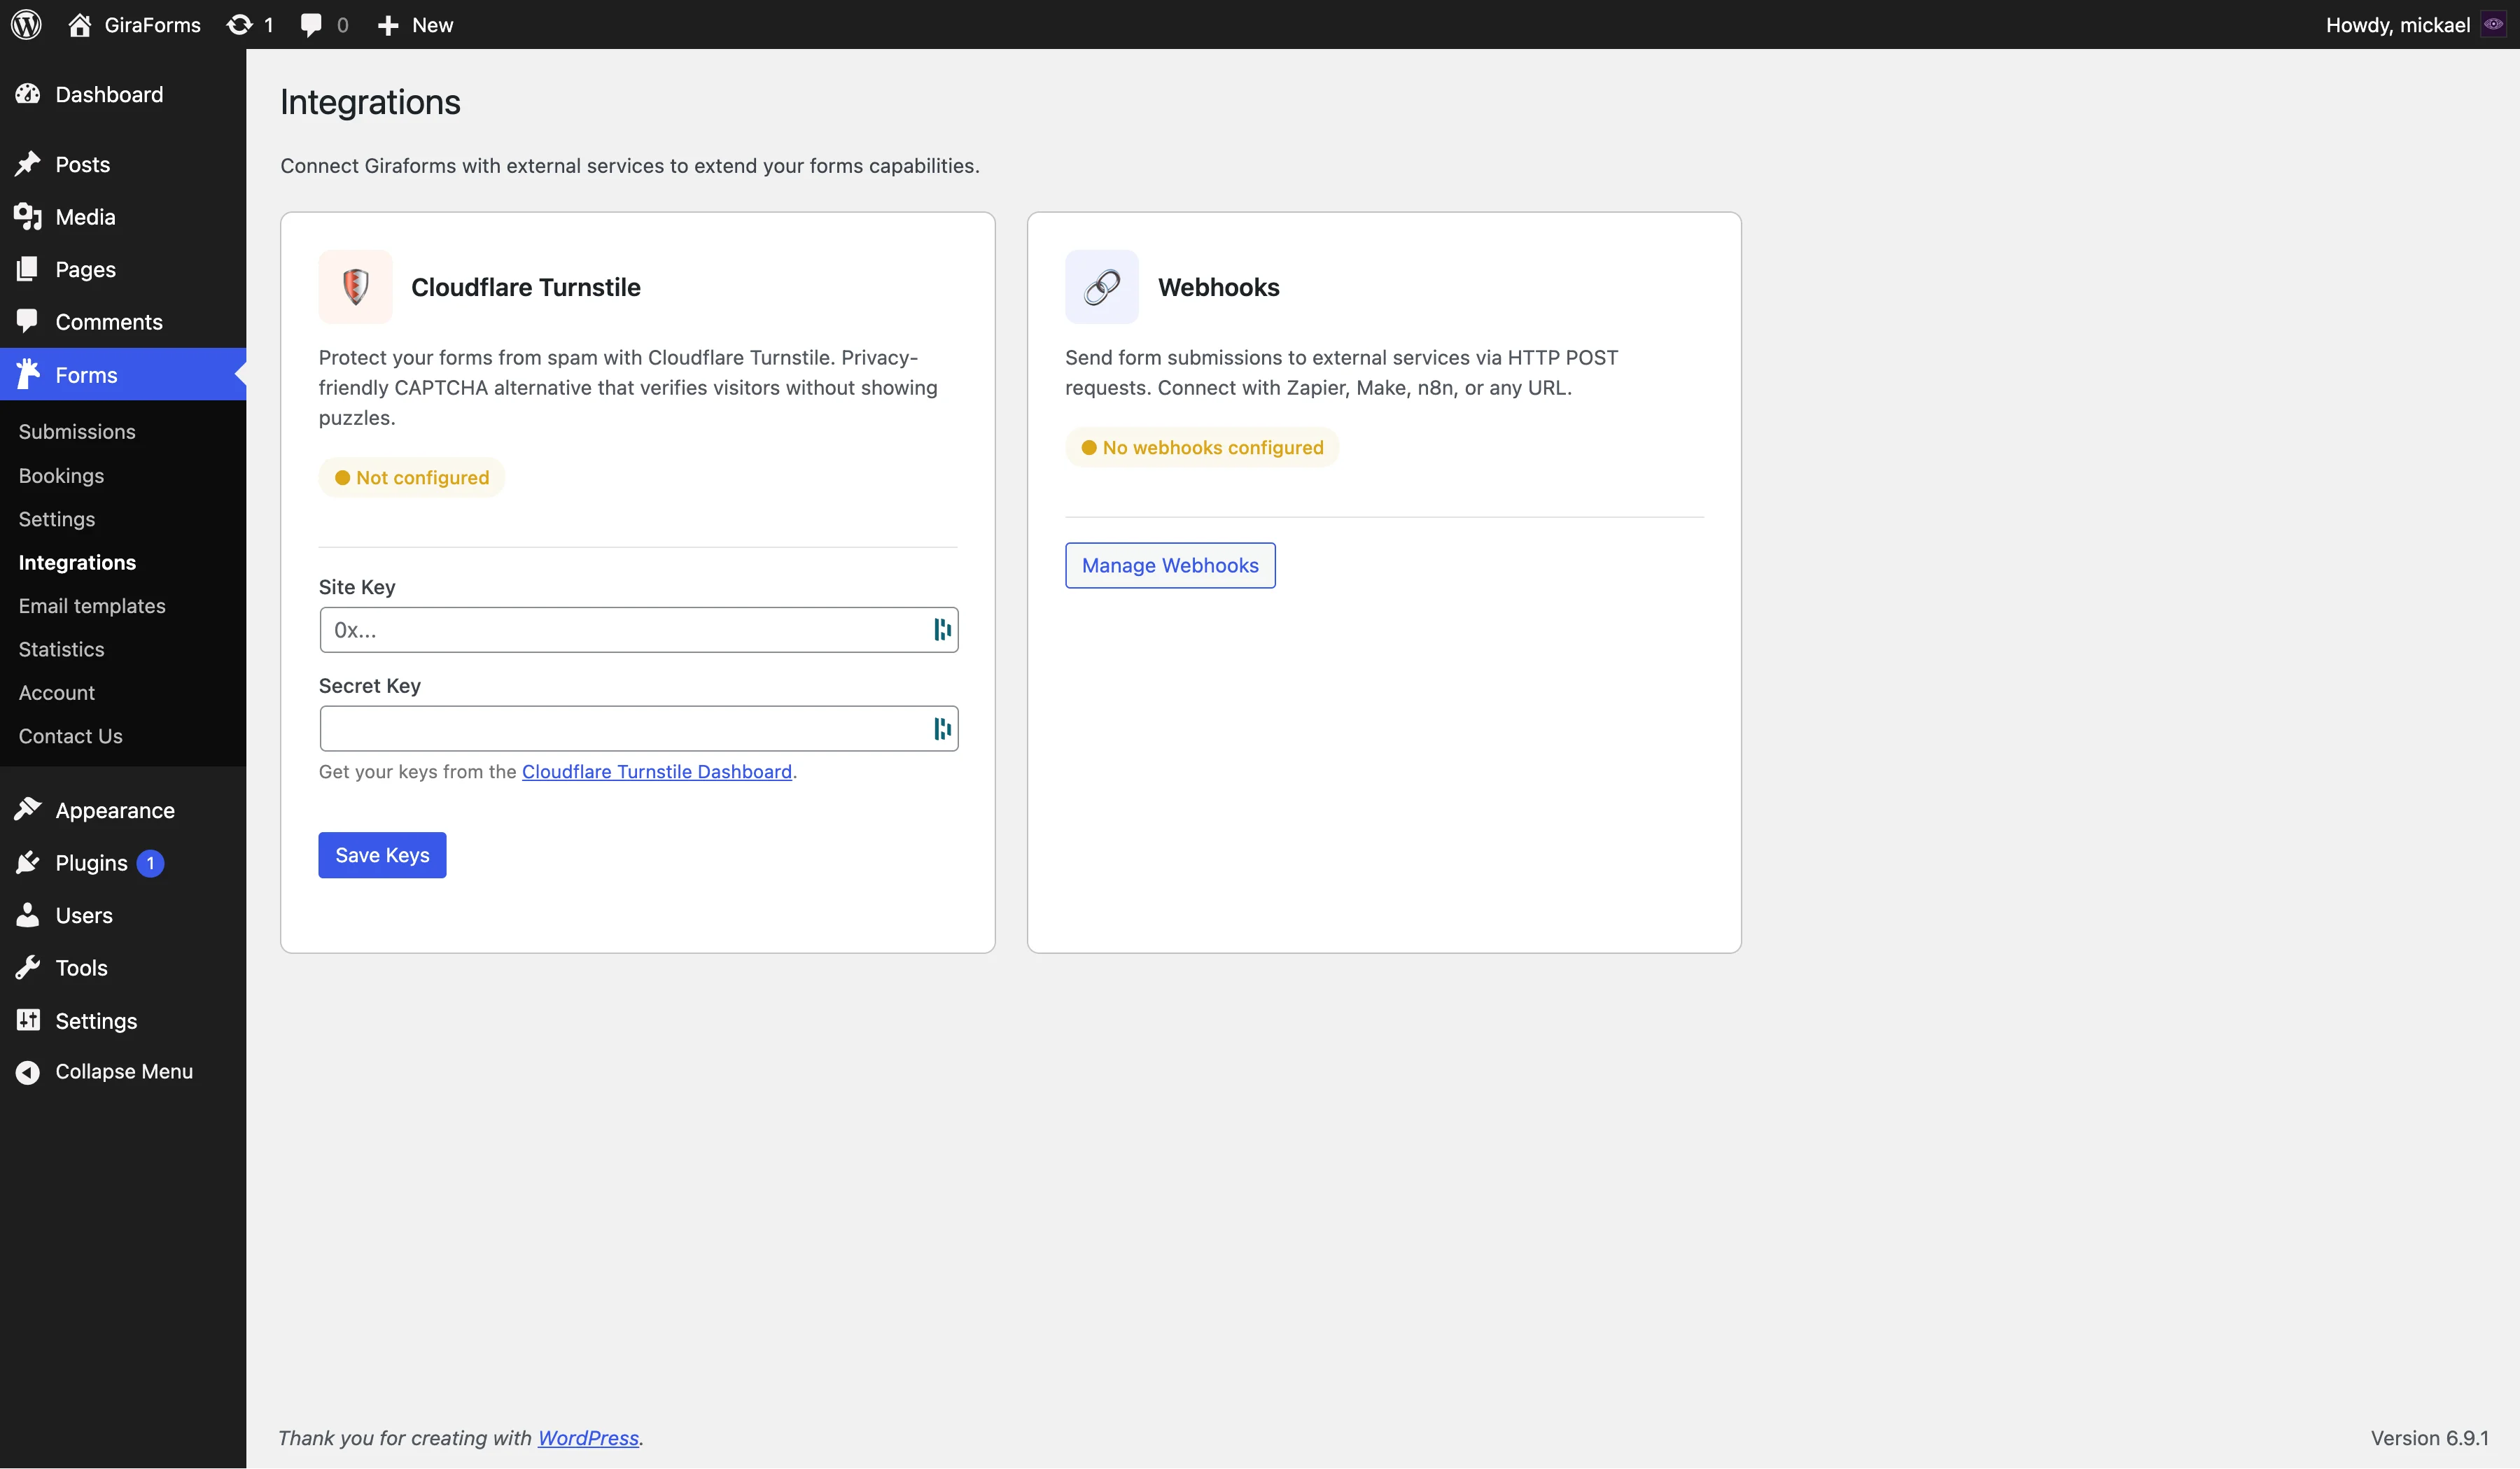This screenshot has width=2520, height=1469.
Task: Toggle the screen options eye icon near Howdy, mickael
Action: point(2494,24)
